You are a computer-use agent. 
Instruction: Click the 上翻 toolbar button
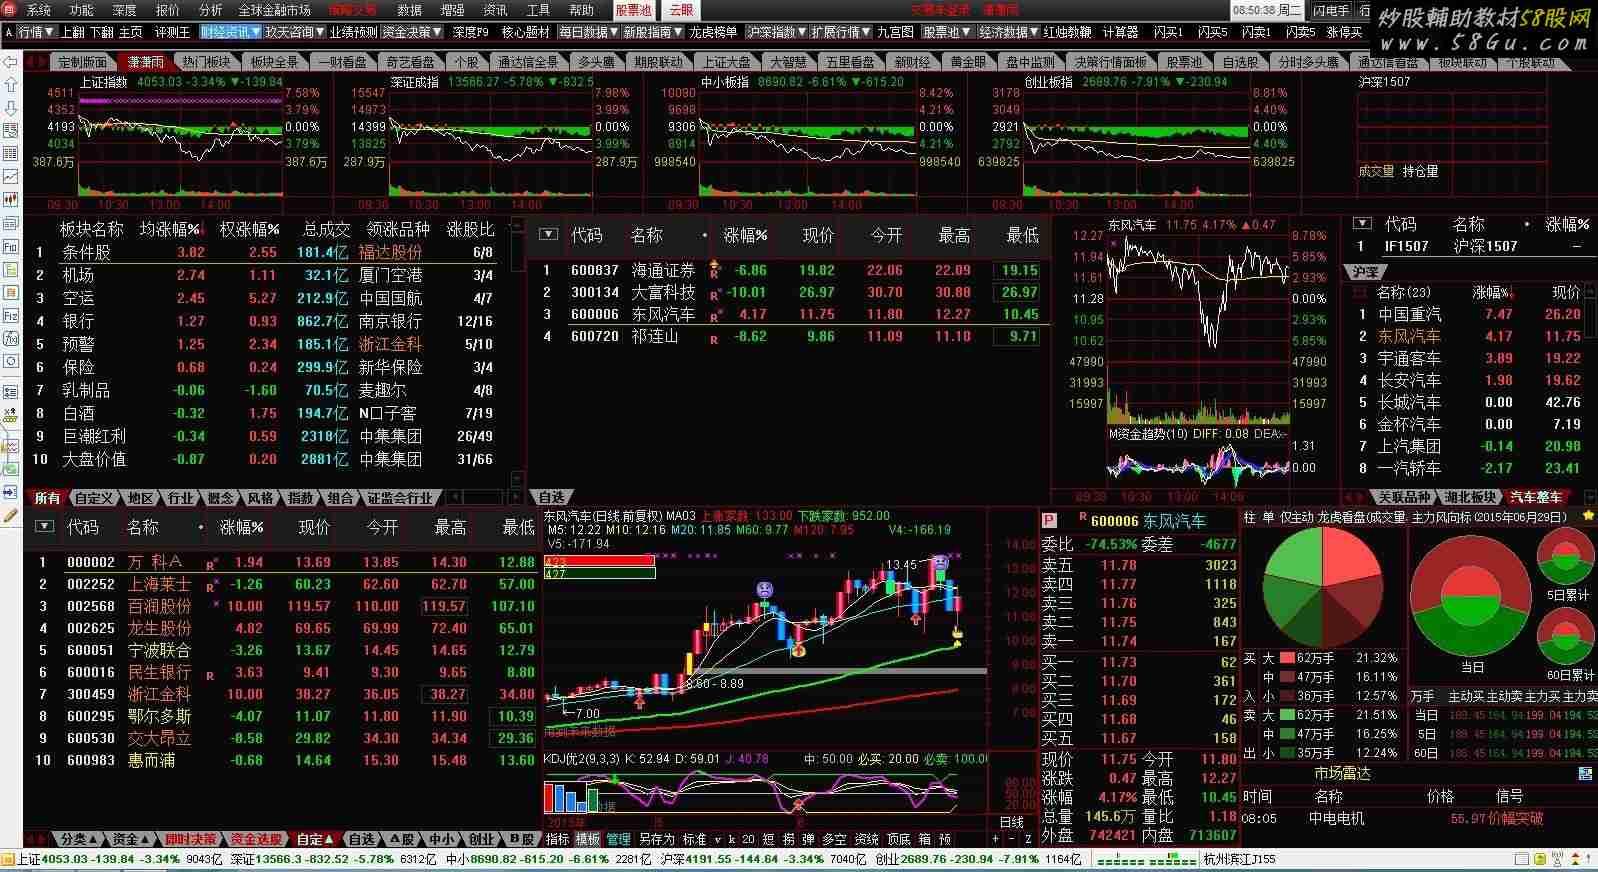coord(73,32)
